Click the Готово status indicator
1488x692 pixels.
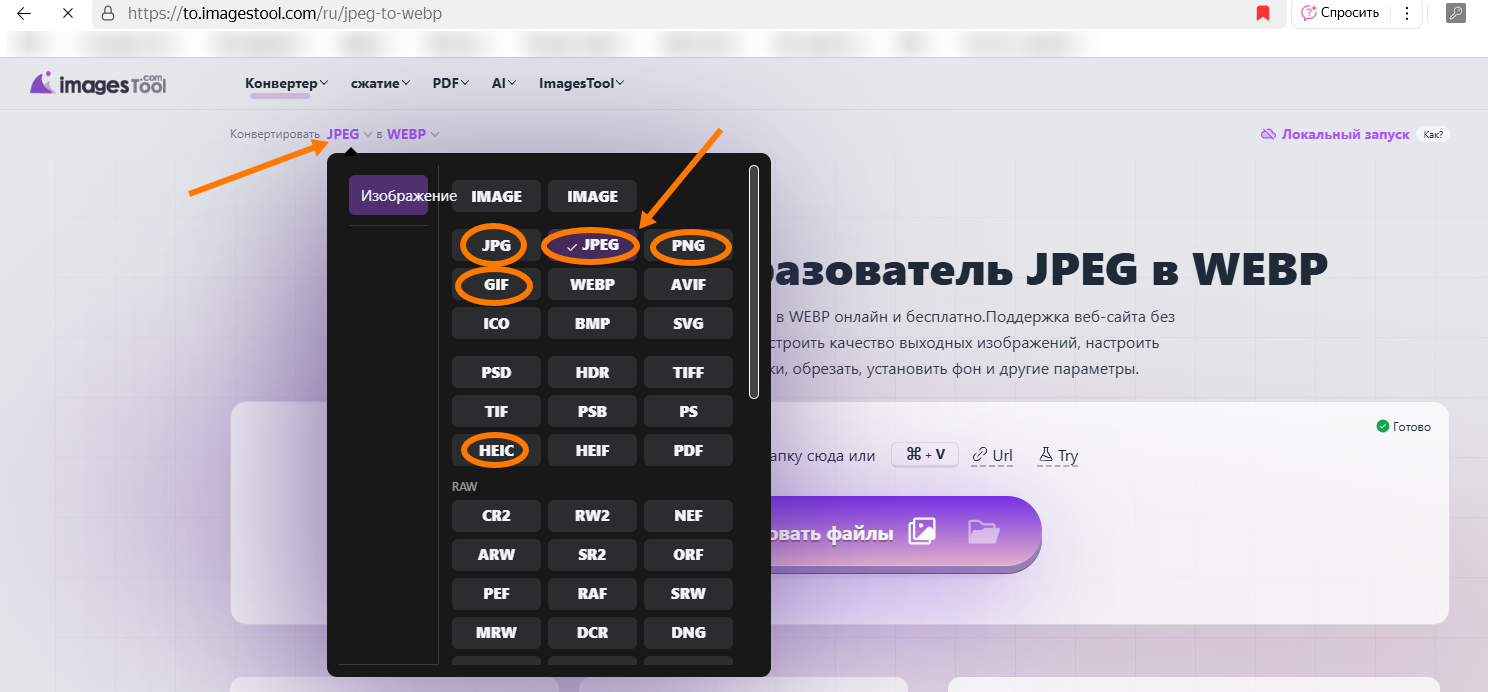coord(1404,427)
